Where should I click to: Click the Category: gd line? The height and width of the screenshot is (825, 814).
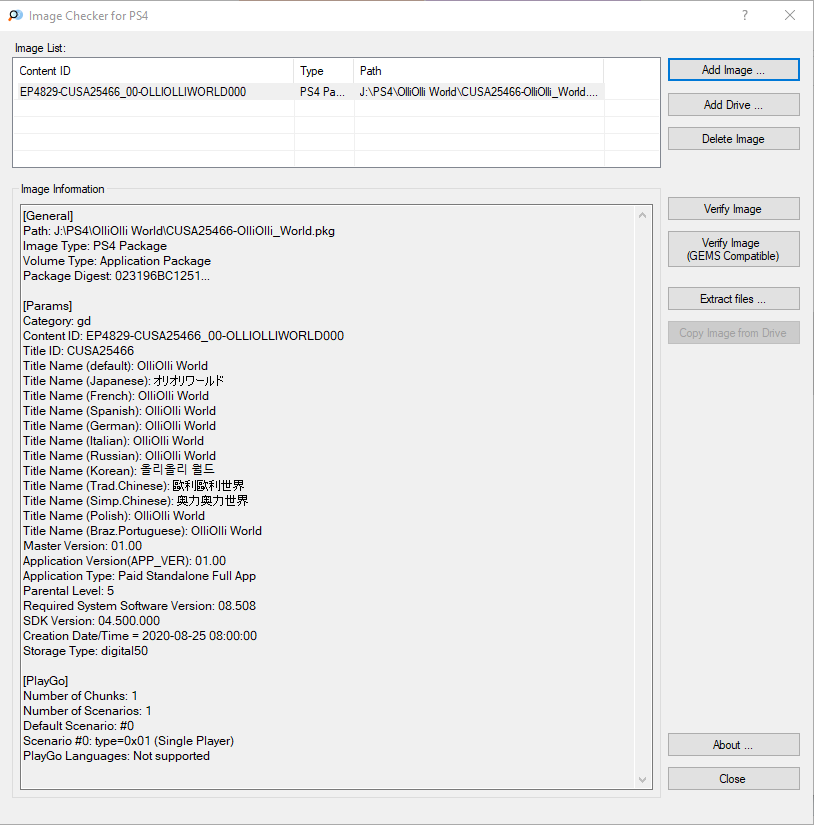(x=57, y=321)
